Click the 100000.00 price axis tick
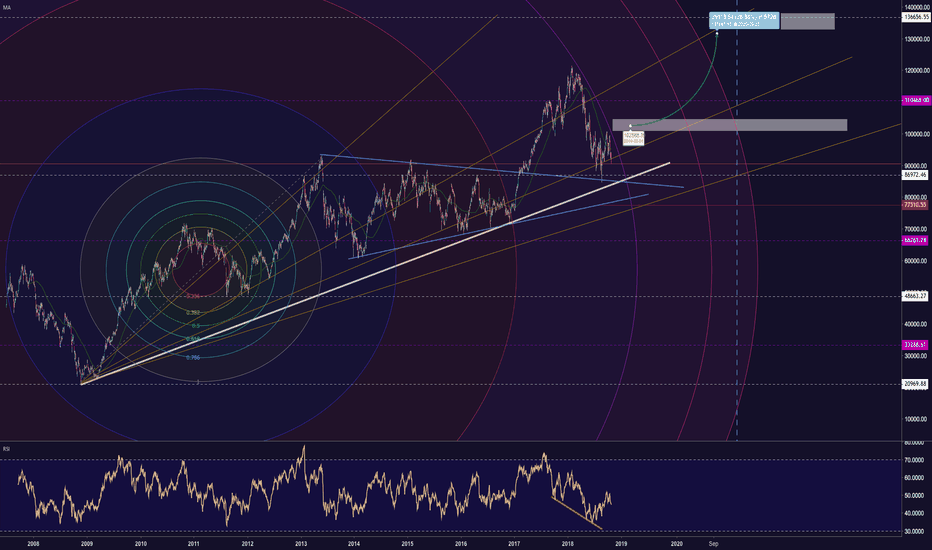Viewport: 932px width, 550px height. click(916, 134)
